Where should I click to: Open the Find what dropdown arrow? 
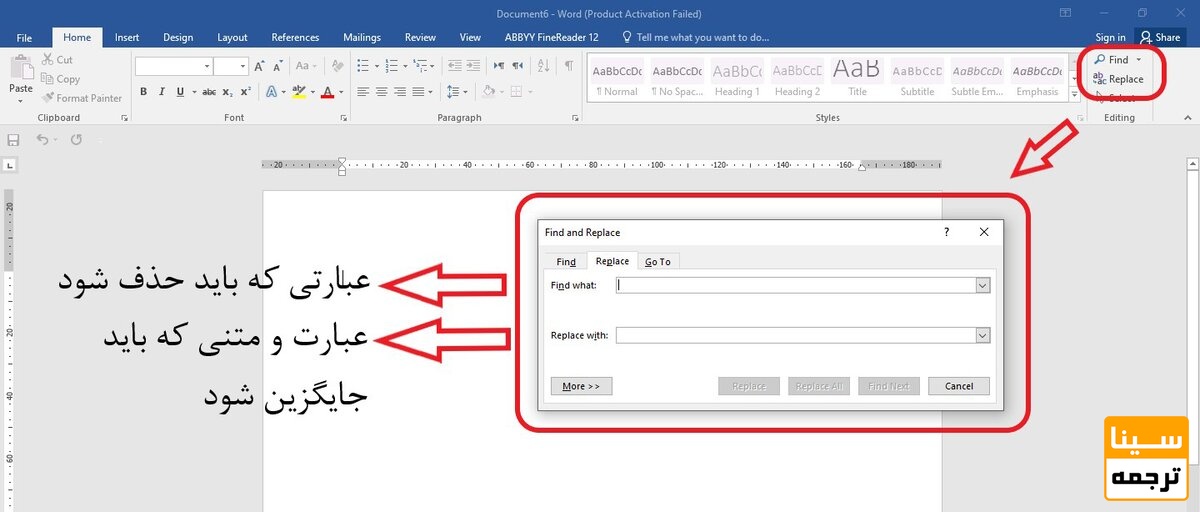tap(982, 285)
